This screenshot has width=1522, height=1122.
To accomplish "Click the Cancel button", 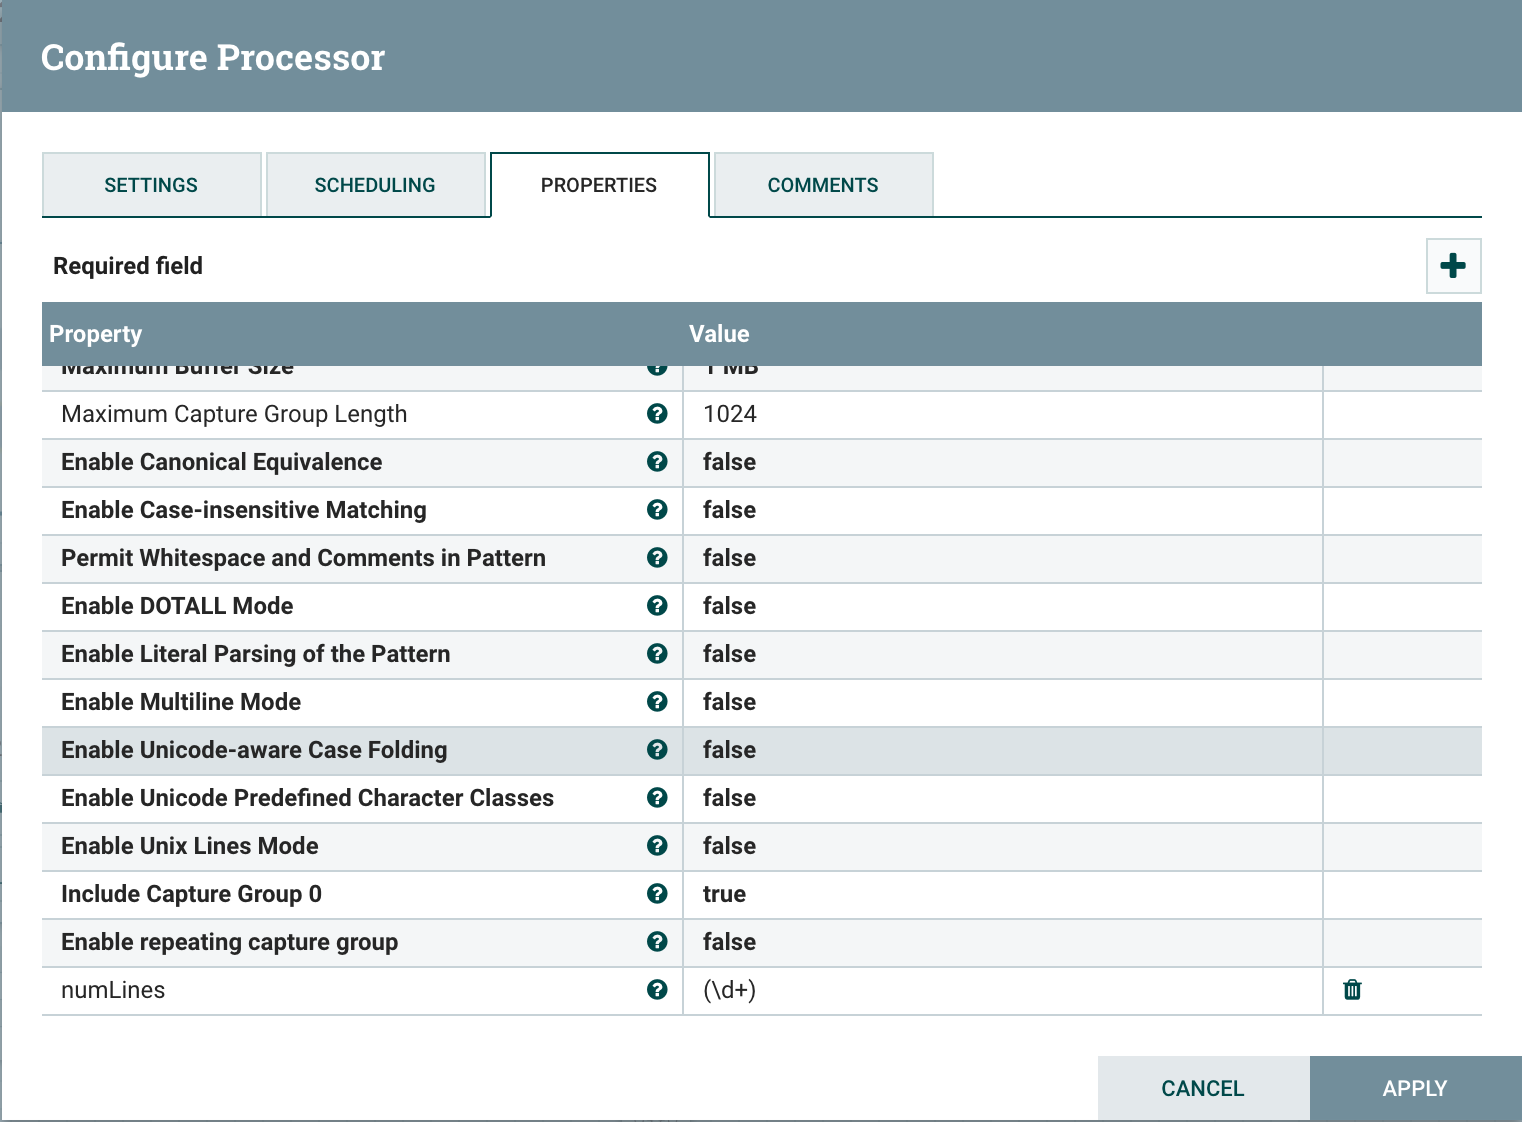I will (x=1203, y=1088).
